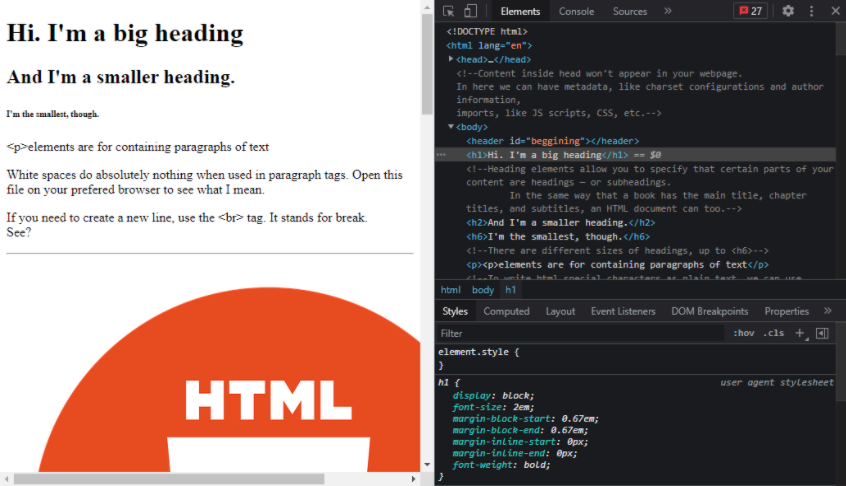Open the Styles pane tab
846x486 pixels.
tap(455, 311)
